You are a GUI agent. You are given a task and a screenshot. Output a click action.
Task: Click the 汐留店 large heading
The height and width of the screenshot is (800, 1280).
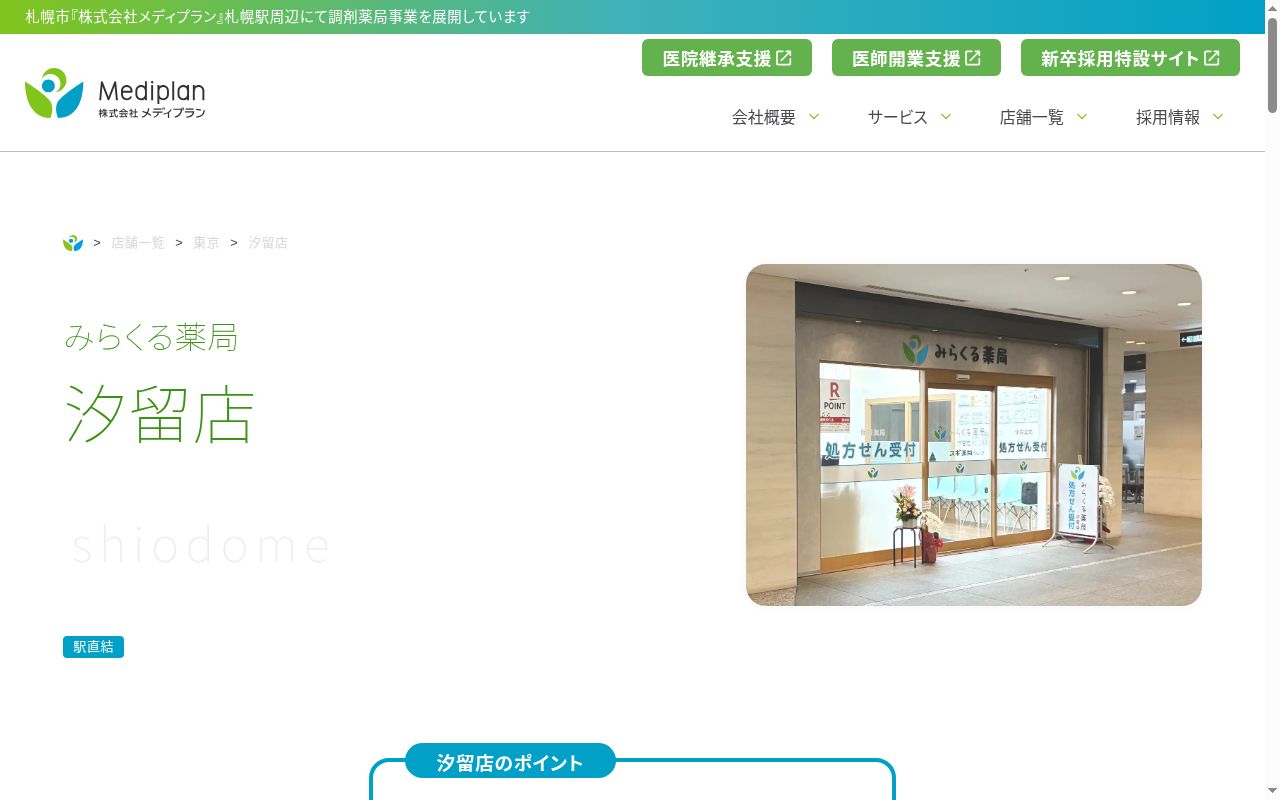click(x=160, y=413)
